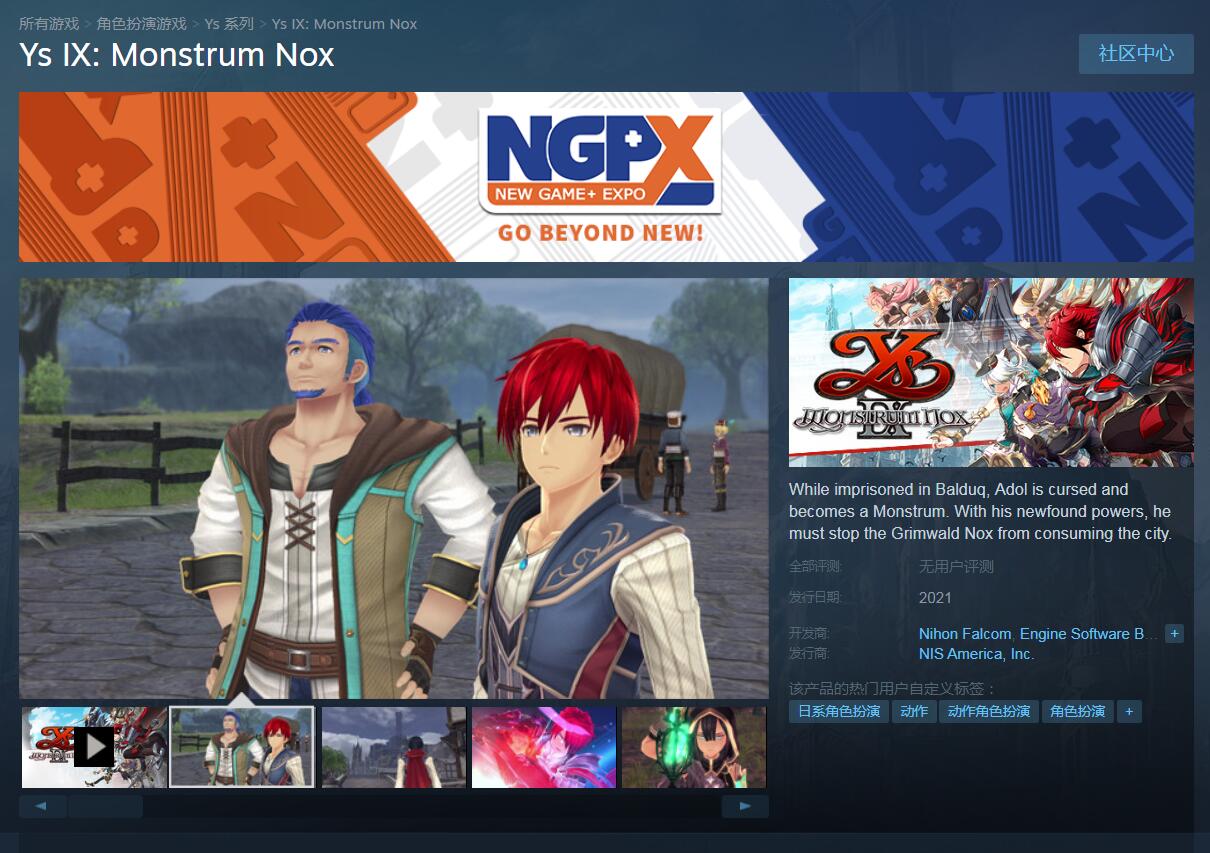
Task: Open the NIS America, Inc. publisher link
Action: pos(977,654)
